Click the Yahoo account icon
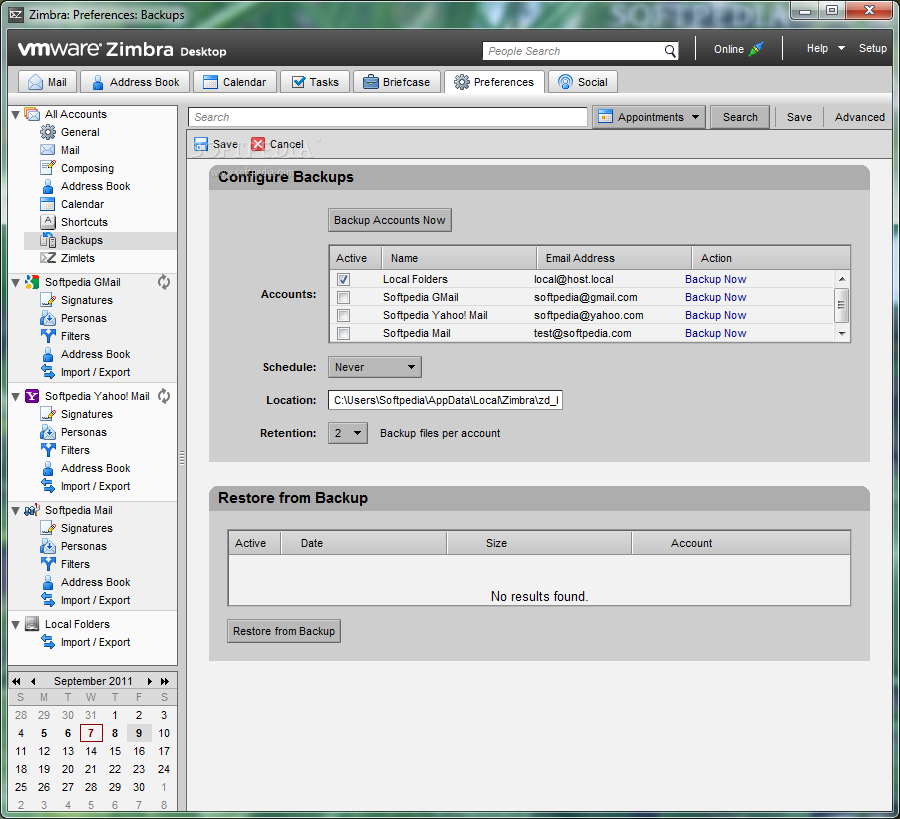 point(32,396)
